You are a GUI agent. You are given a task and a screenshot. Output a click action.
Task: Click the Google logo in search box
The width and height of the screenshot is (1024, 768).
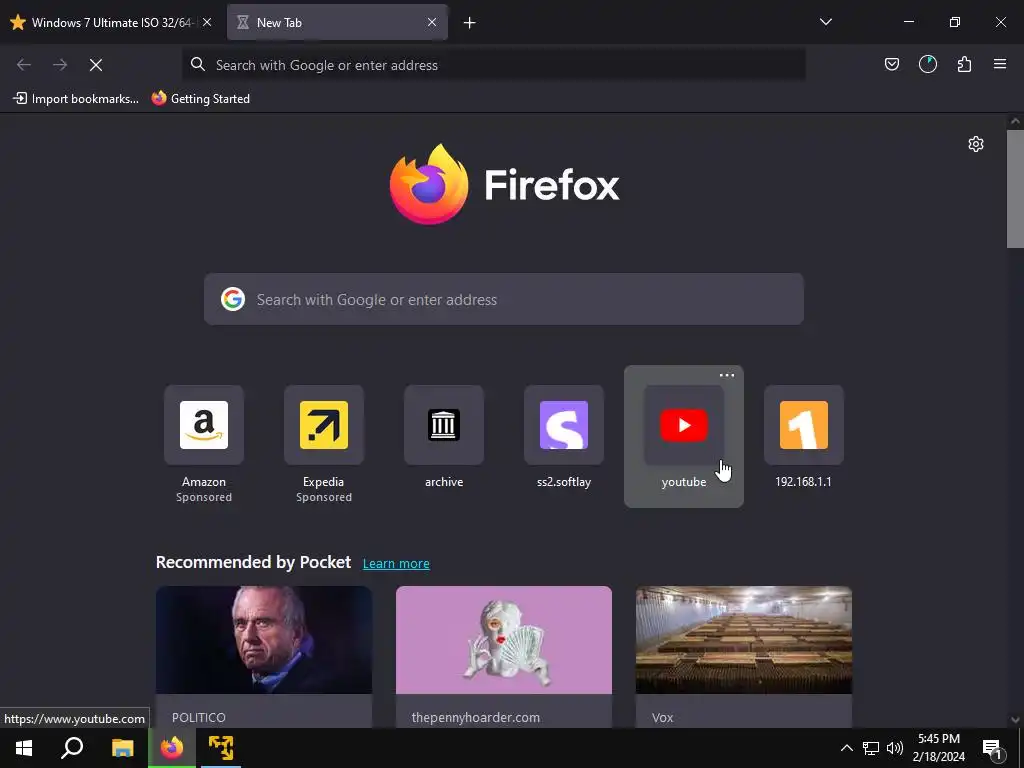(232, 300)
